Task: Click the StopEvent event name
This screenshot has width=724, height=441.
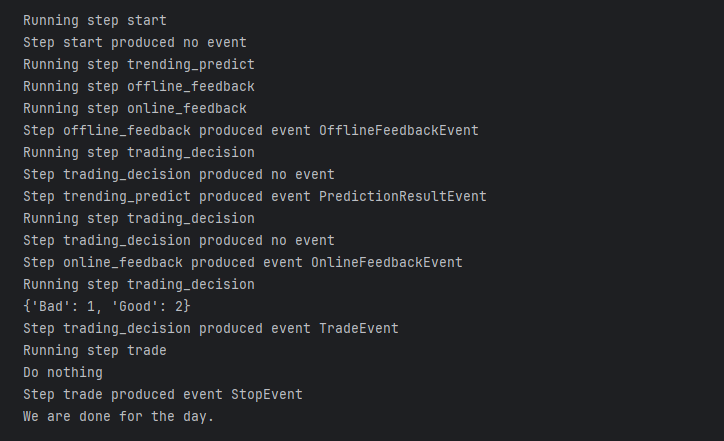Action: (267, 394)
